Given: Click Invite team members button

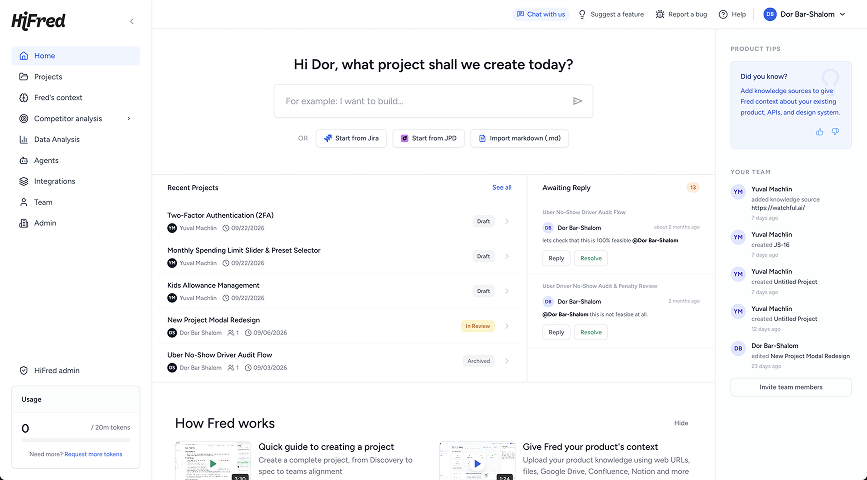Looking at the screenshot, I should pos(791,387).
